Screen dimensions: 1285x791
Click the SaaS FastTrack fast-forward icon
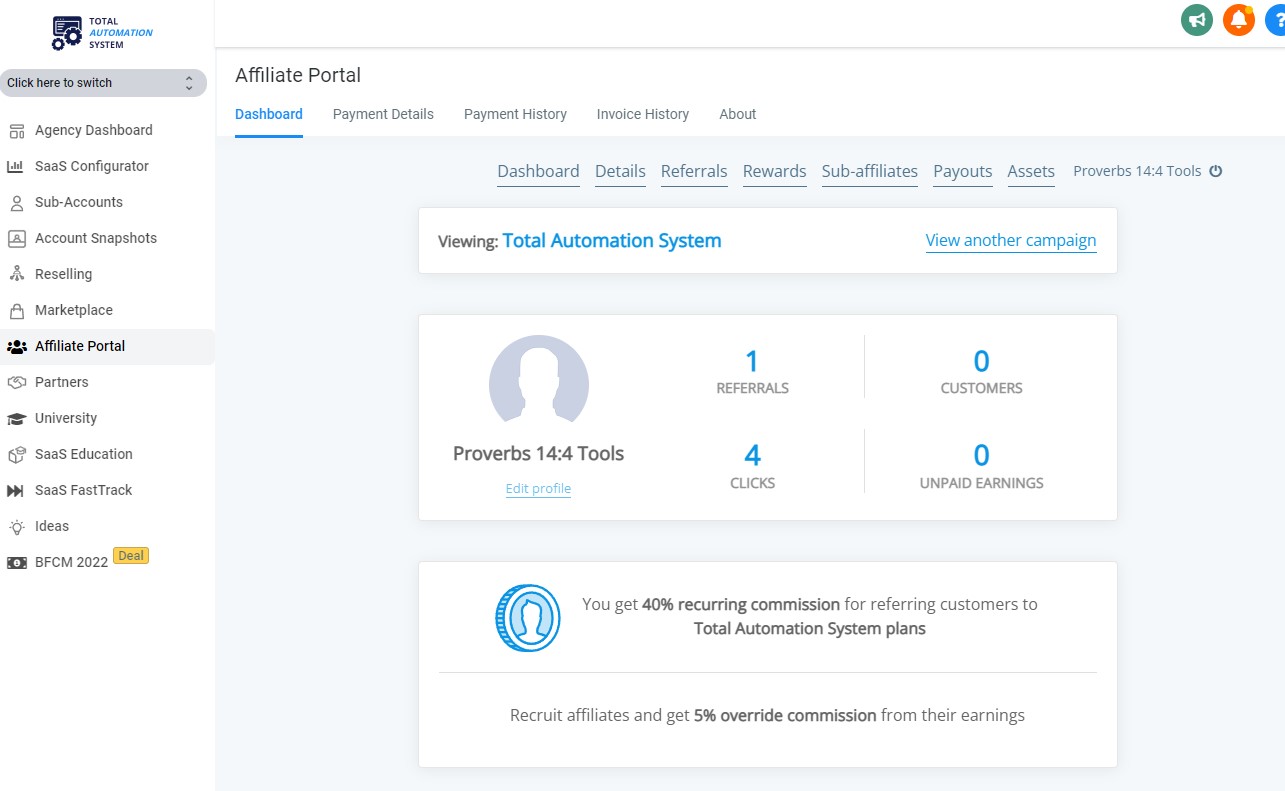(x=16, y=490)
